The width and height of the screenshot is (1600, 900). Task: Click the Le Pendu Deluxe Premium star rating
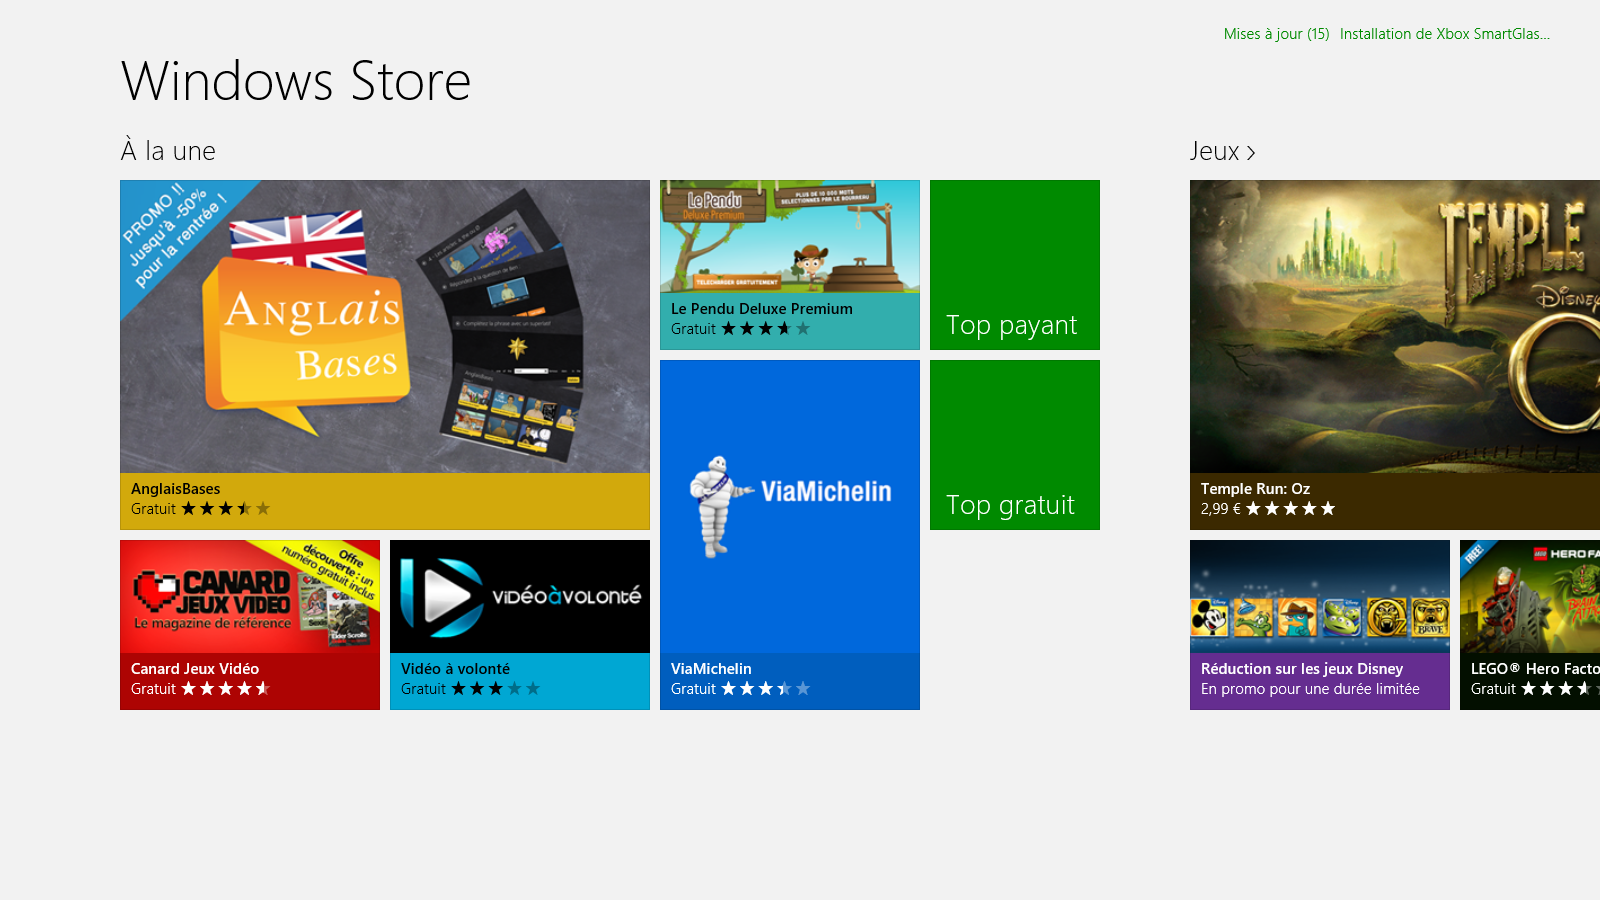[765, 329]
